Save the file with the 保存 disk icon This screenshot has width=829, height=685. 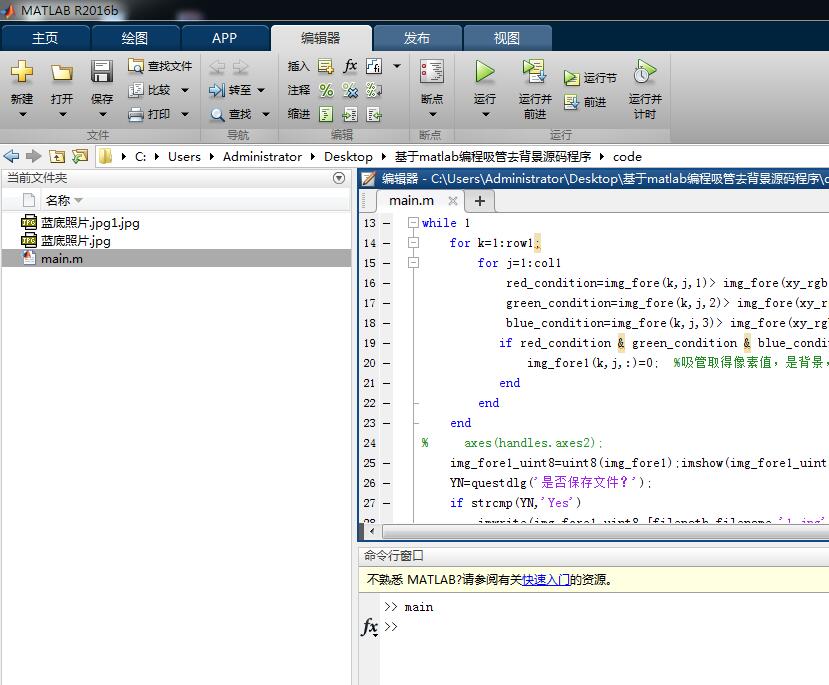102,71
